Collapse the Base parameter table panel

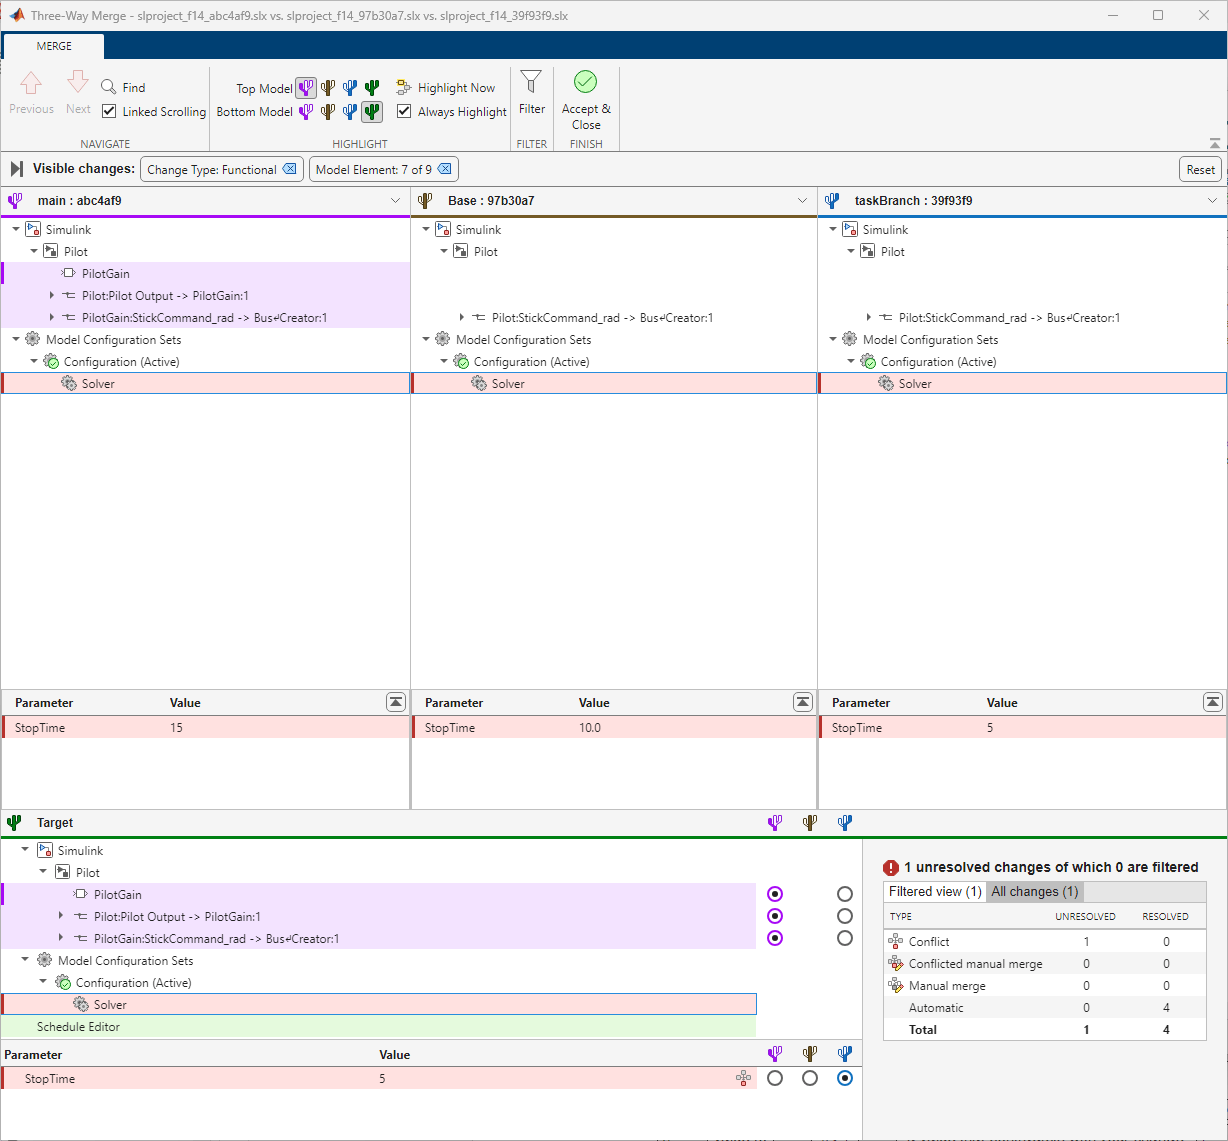803,703
